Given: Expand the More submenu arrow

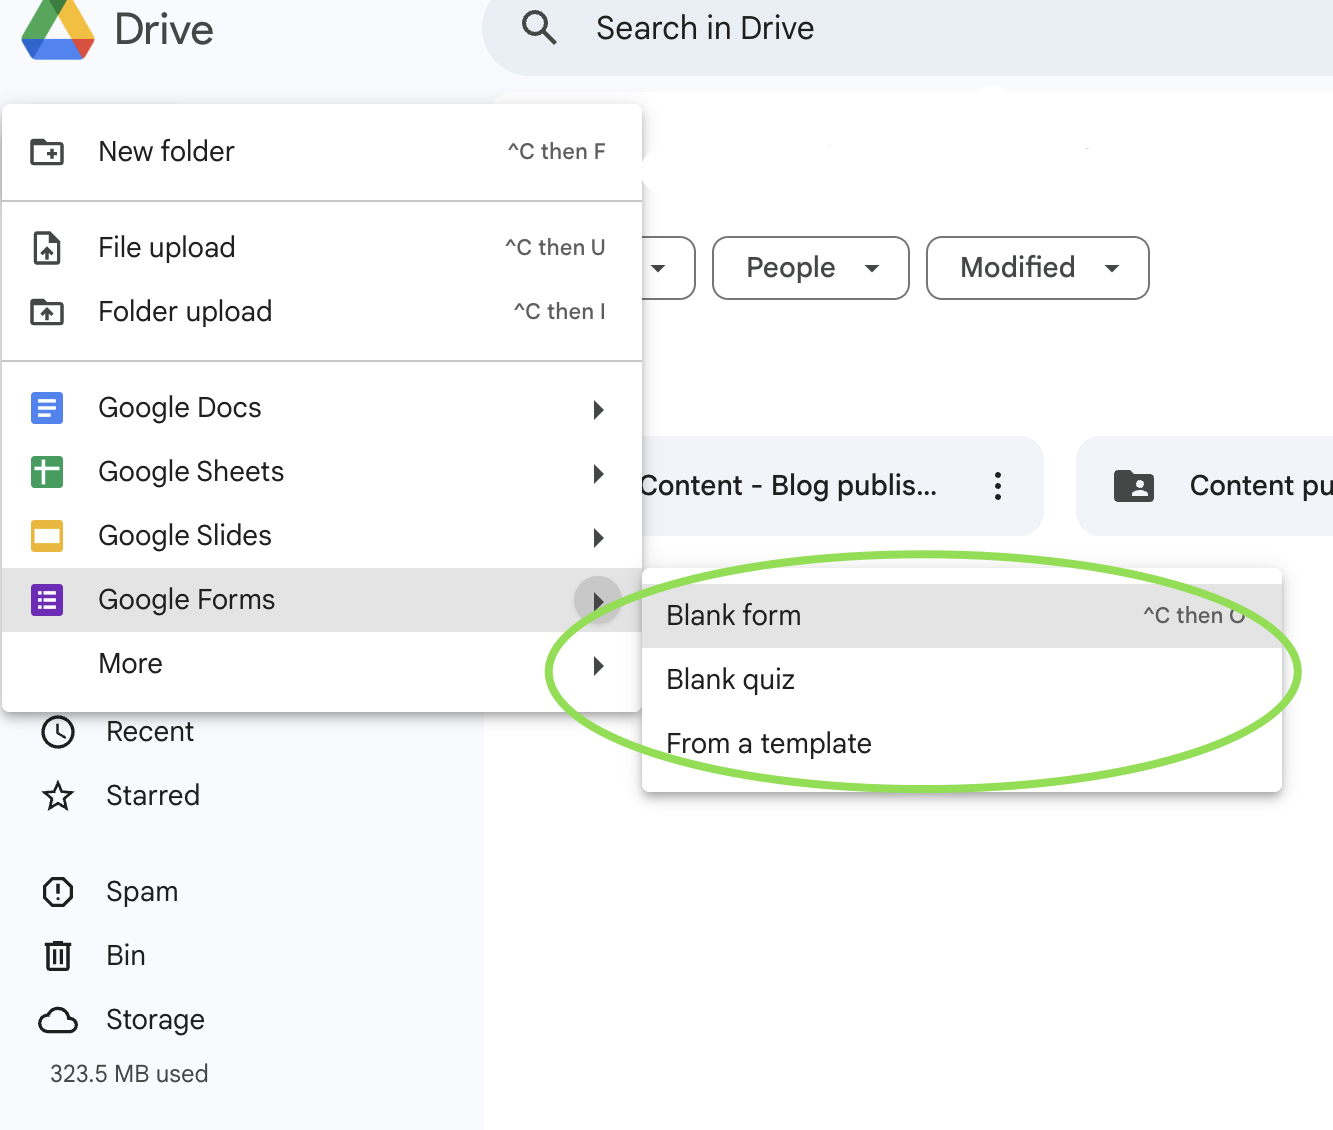Looking at the screenshot, I should [598, 665].
